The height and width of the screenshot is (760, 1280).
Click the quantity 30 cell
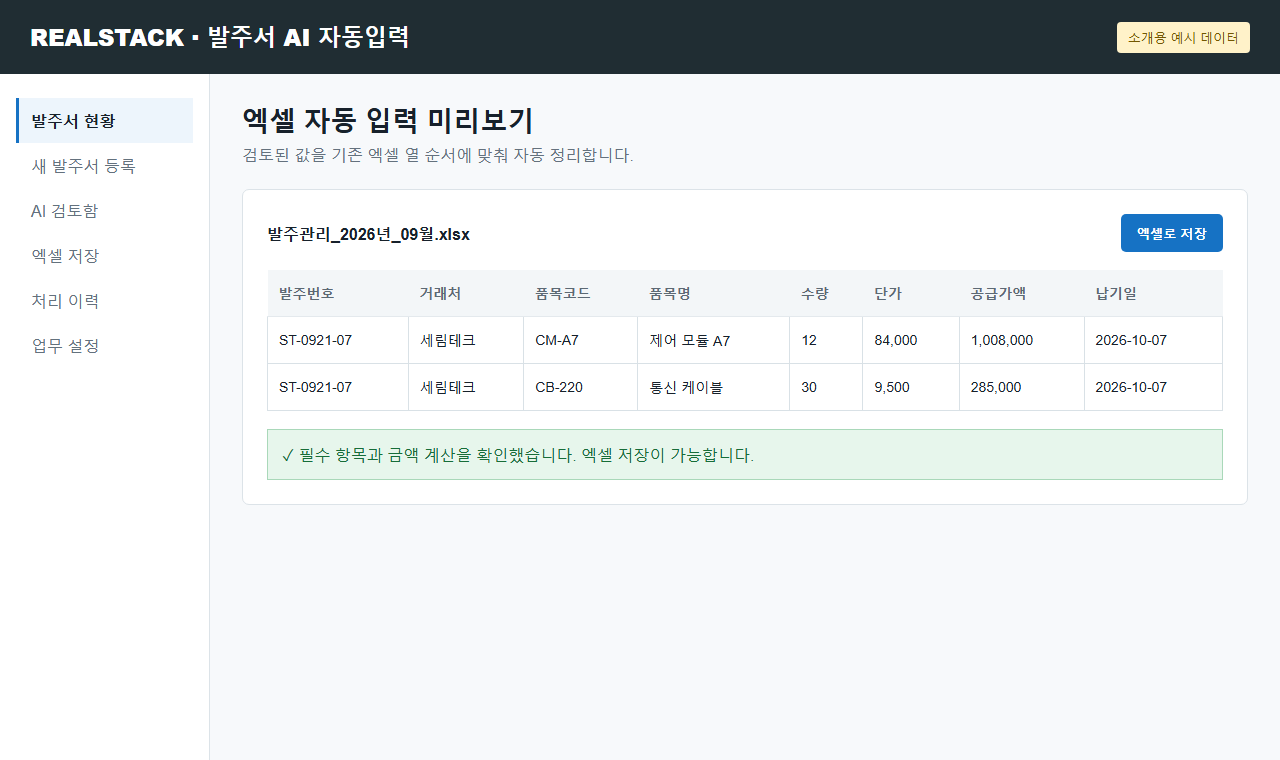[x=826, y=387]
